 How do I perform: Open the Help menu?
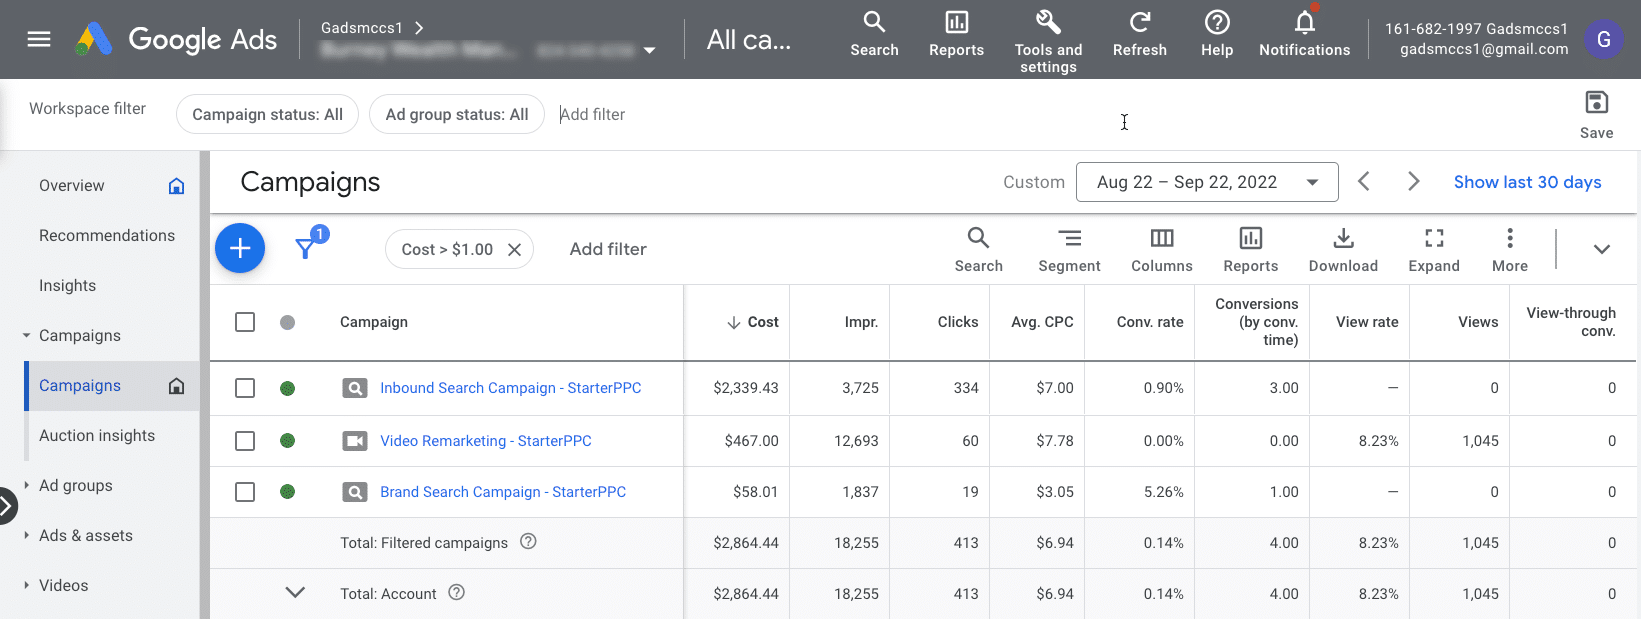click(x=1217, y=35)
